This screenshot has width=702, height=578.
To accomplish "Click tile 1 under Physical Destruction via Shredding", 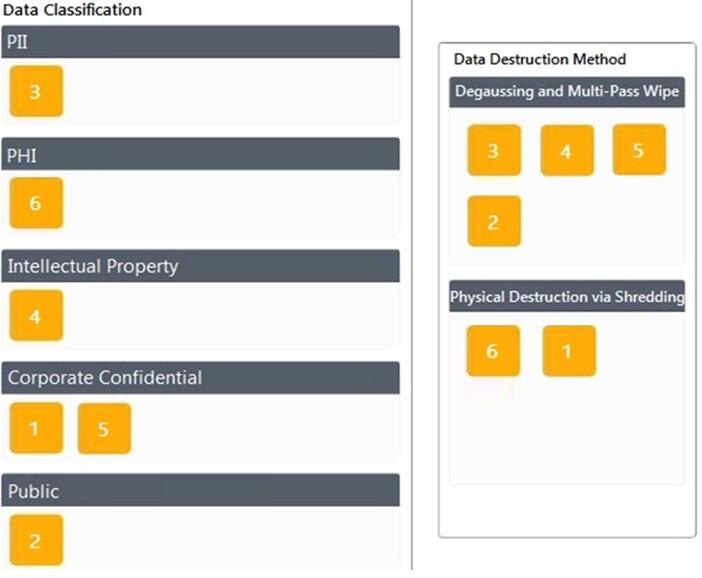I will [x=569, y=351].
